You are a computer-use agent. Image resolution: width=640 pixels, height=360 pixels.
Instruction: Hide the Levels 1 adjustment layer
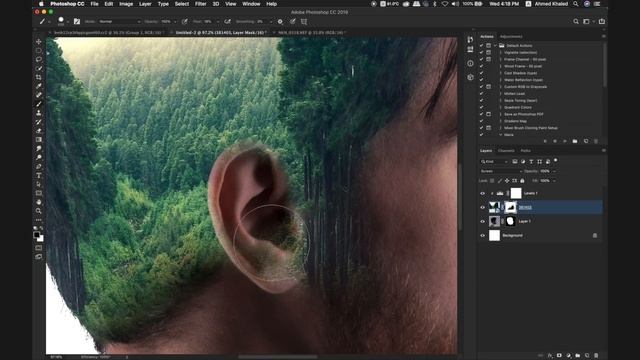tap(482, 193)
